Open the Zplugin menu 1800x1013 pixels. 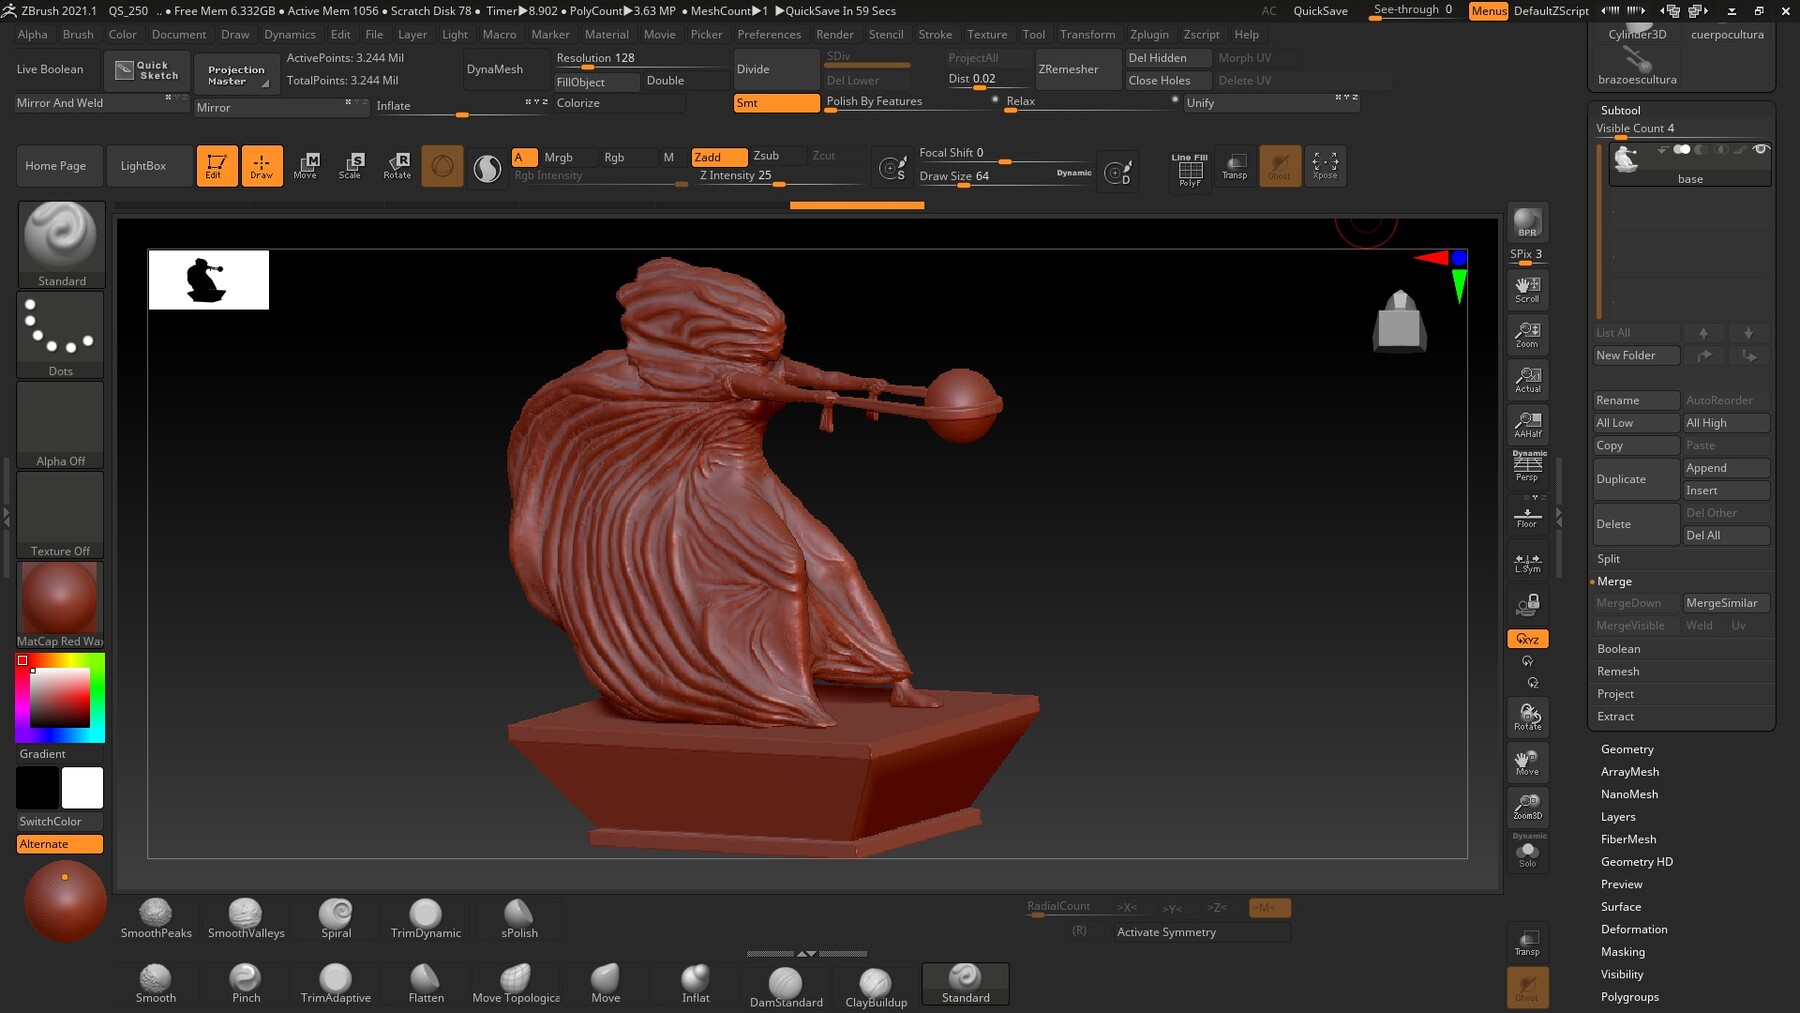point(1149,34)
